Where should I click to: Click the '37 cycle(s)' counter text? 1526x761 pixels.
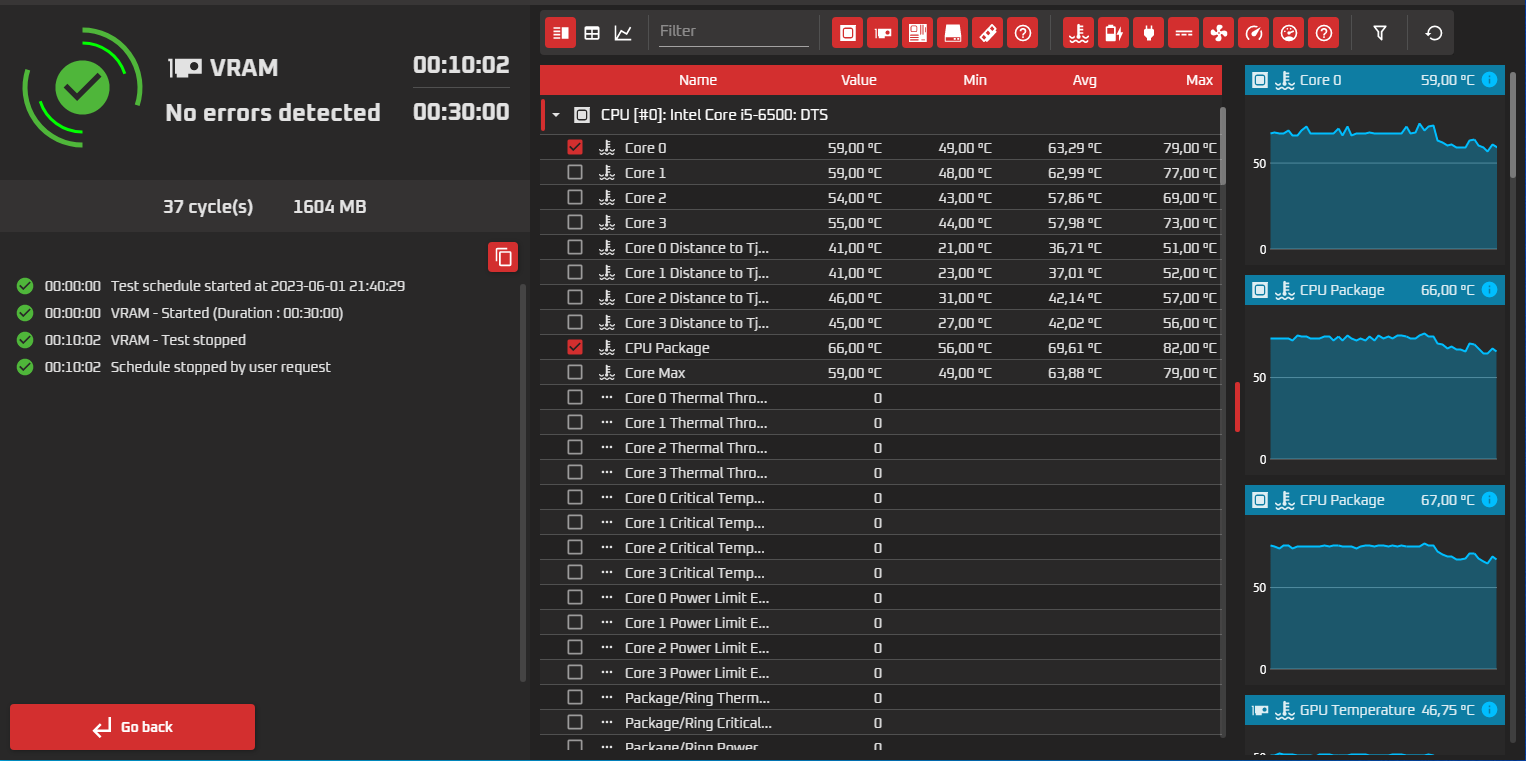(208, 207)
